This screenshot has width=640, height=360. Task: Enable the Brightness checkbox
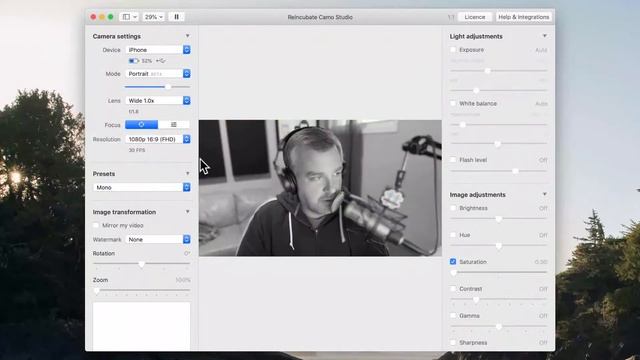click(x=453, y=208)
